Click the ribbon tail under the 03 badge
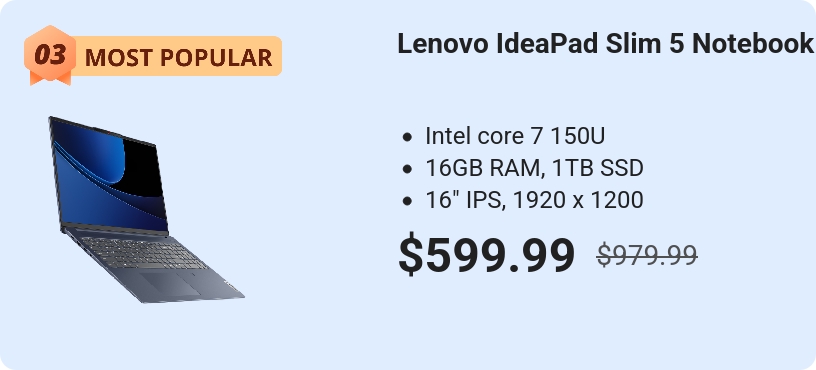 (50, 78)
